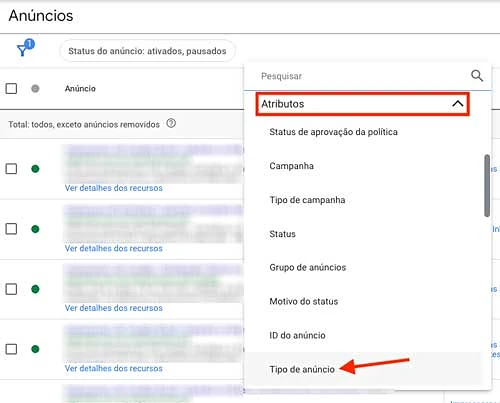Image resolution: width=500 pixels, height=403 pixels.
Task: Open third Ver detalhes dos recursos link
Action: pyautogui.click(x=114, y=308)
